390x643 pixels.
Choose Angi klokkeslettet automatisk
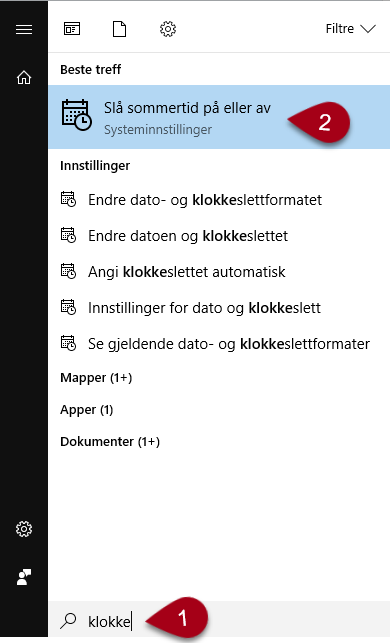coord(219,272)
